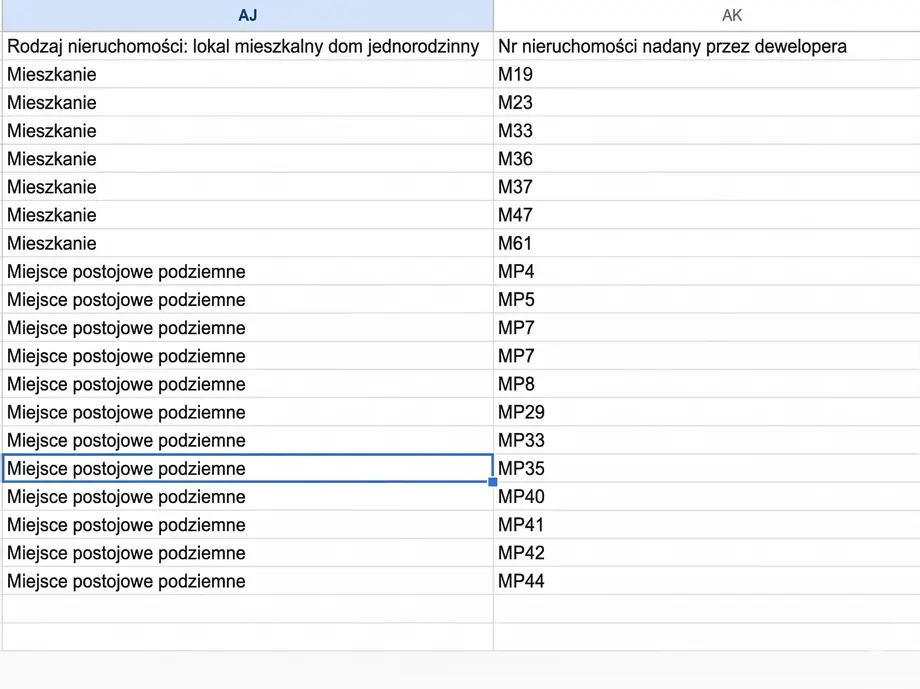Select cell containing M61
The image size is (920, 689).
706,243
